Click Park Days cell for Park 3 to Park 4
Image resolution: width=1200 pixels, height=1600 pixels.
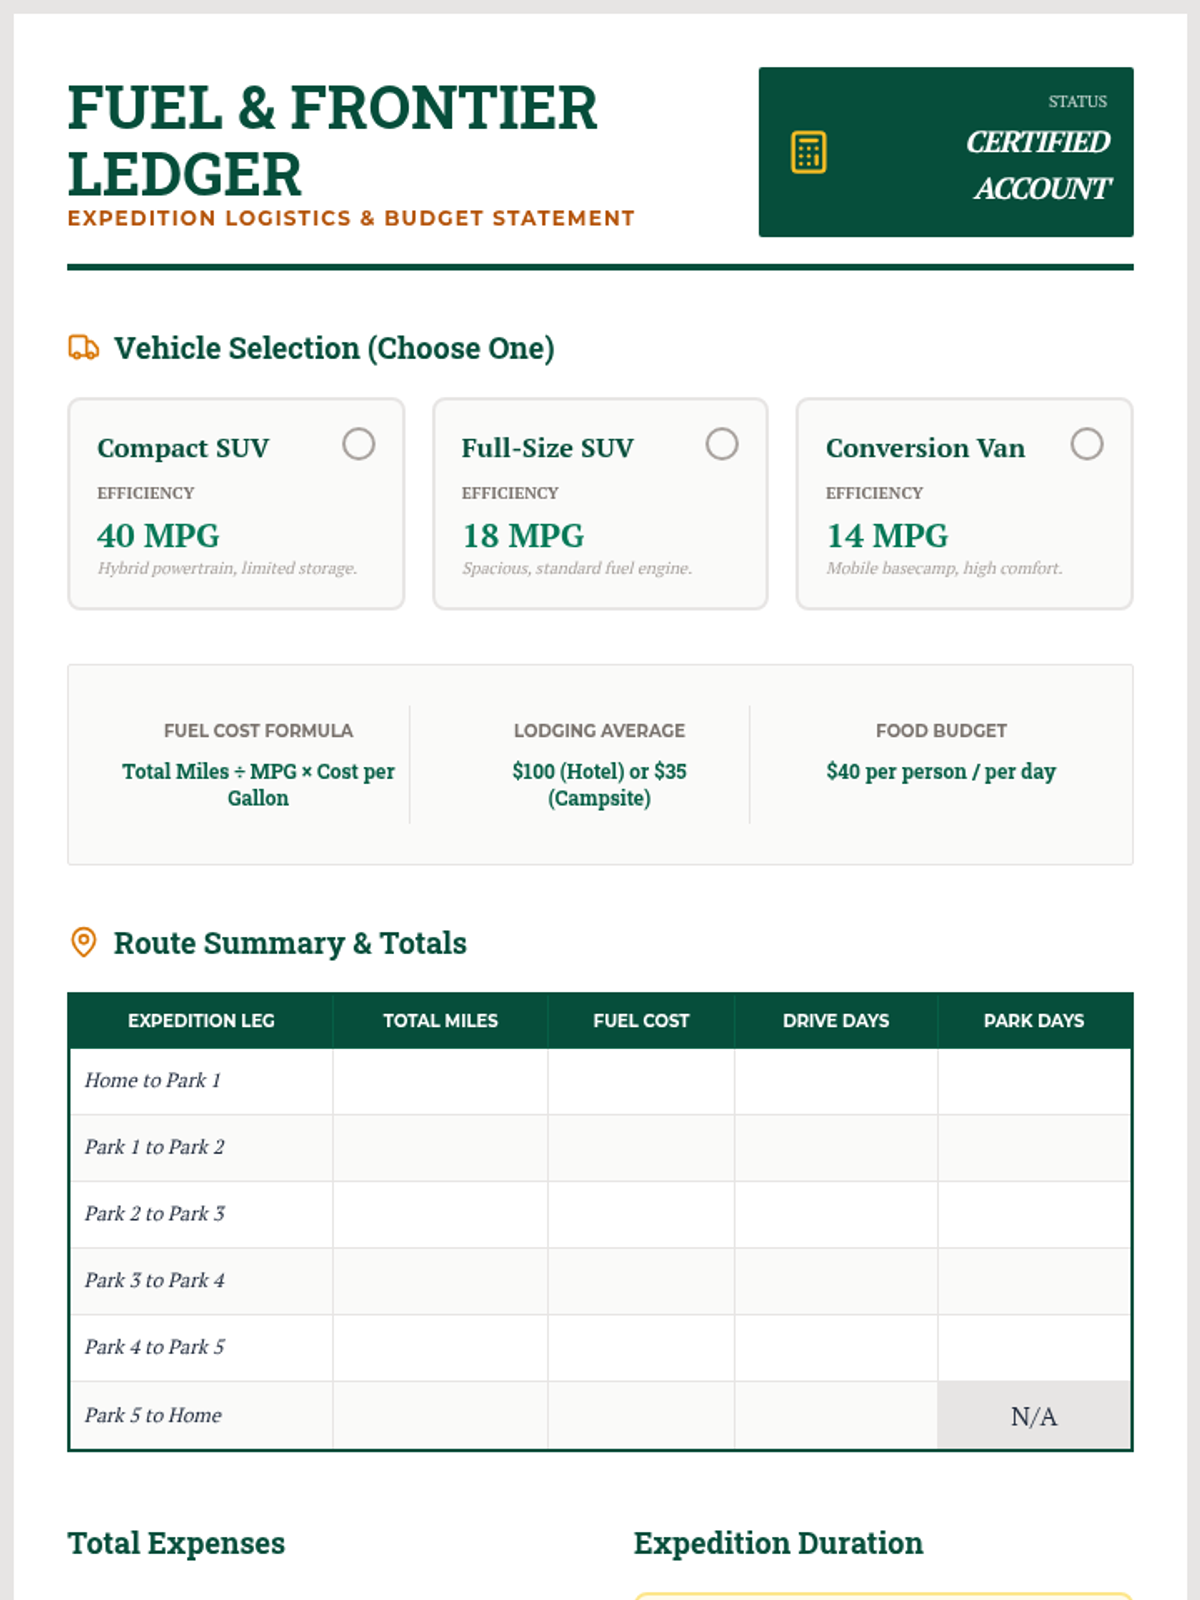(x=1033, y=1281)
